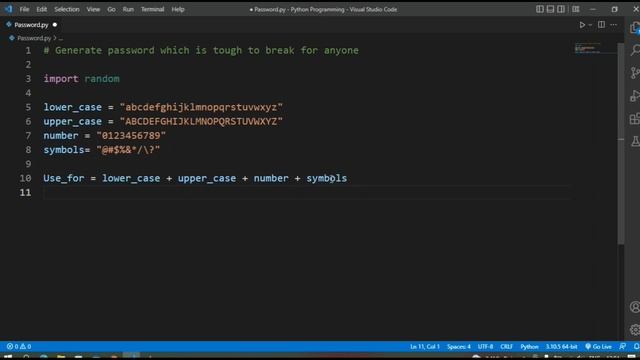Image resolution: width=640 pixels, height=360 pixels.
Task: Change line endings via CRLF
Action: click(506, 347)
